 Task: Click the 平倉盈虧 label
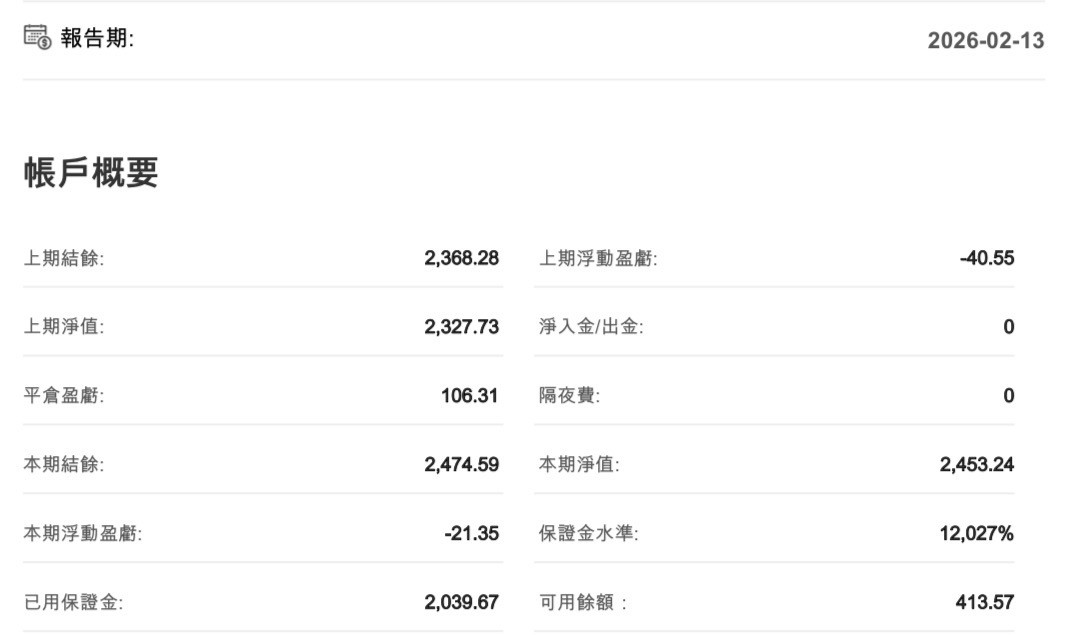click(64, 396)
